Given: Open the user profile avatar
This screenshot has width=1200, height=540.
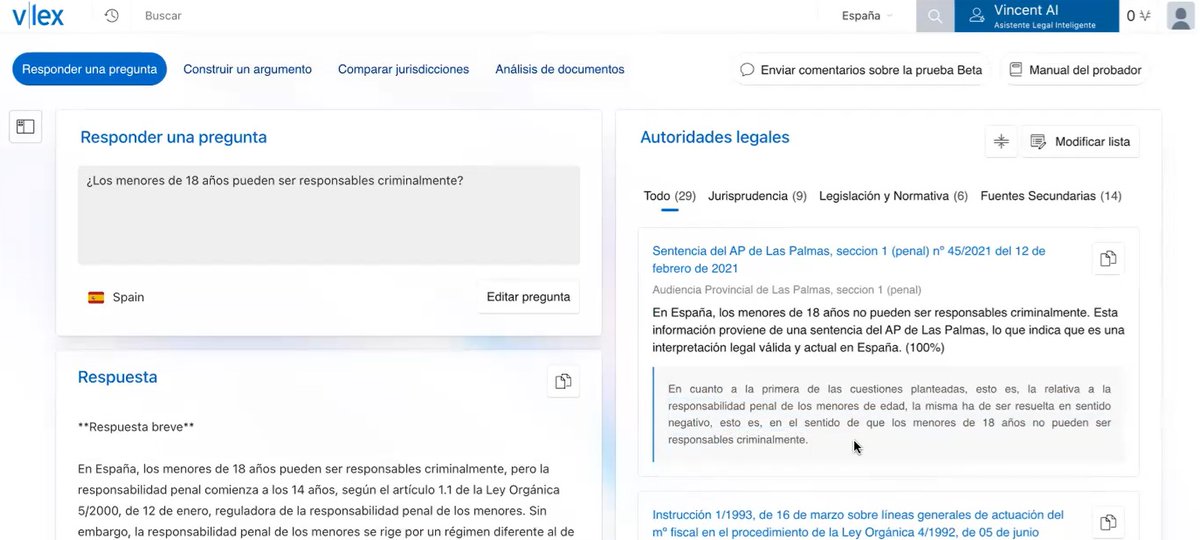Looking at the screenshot, I should pyautogui.click(x=1180, y=16).
